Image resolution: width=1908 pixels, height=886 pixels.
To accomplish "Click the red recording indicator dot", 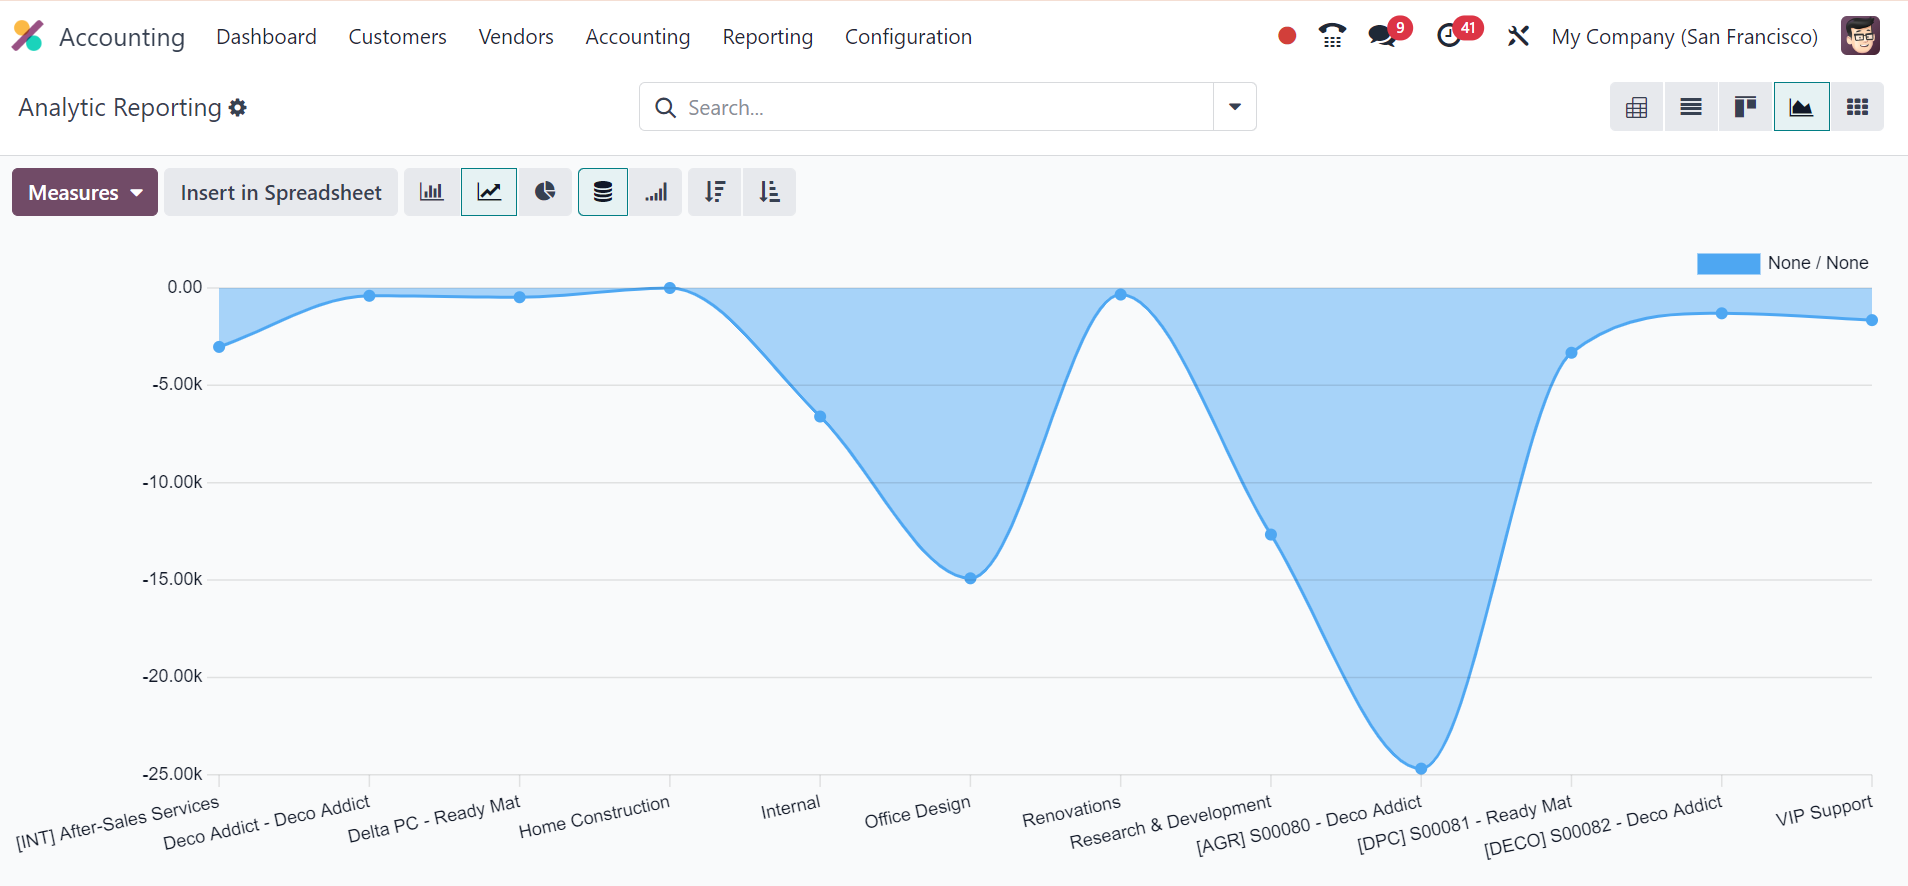I will 1287,36.
